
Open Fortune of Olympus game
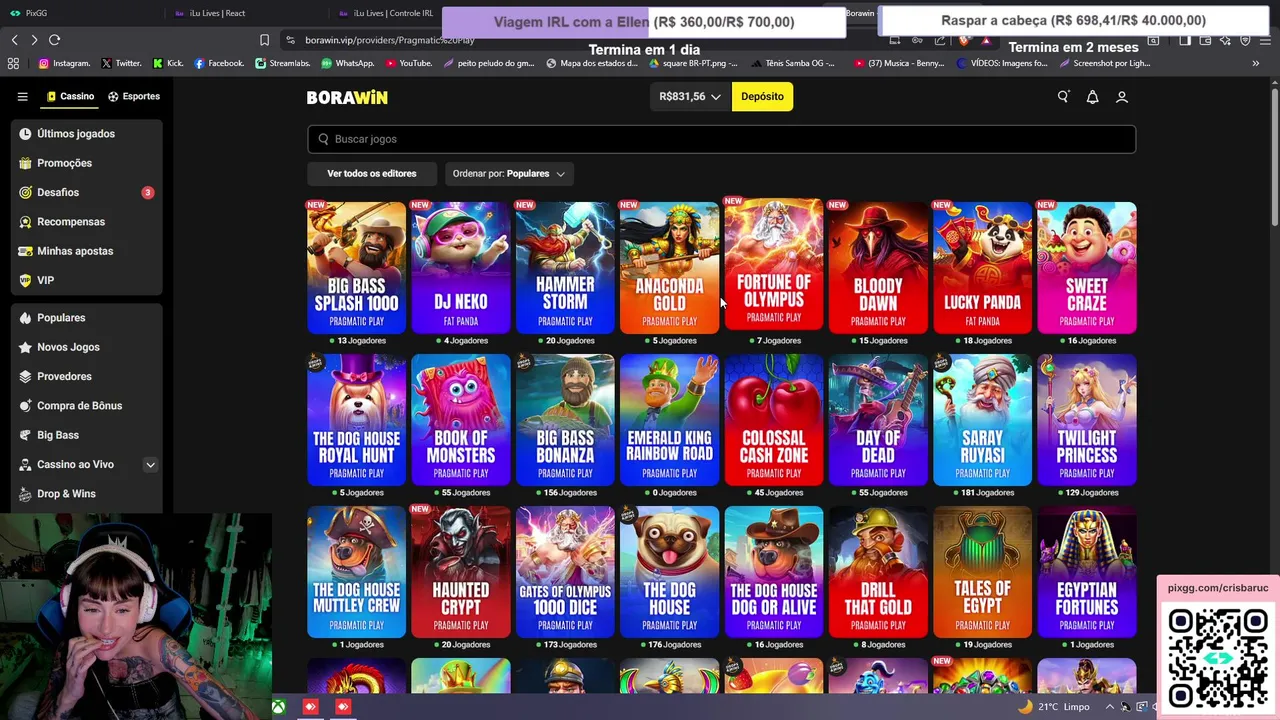[x=774, y=265]
